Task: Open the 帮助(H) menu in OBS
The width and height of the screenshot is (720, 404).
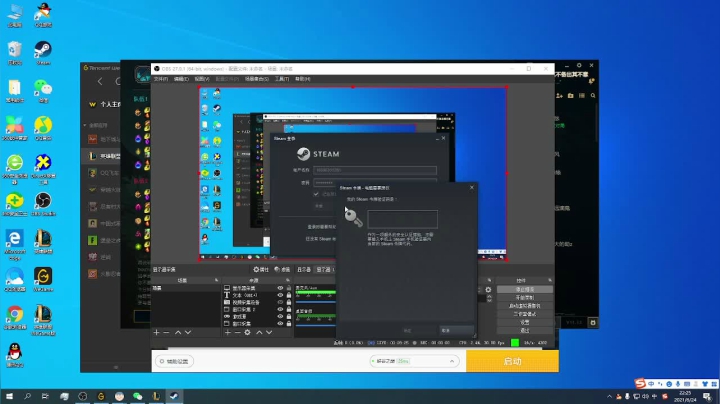Action: (x=303, y=79)
